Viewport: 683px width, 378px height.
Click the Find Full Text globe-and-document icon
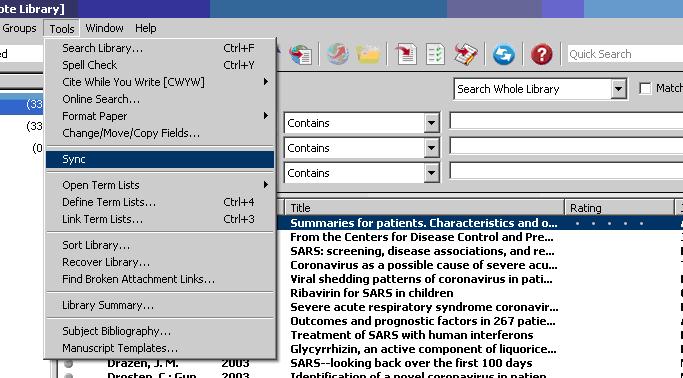[301, 54]
